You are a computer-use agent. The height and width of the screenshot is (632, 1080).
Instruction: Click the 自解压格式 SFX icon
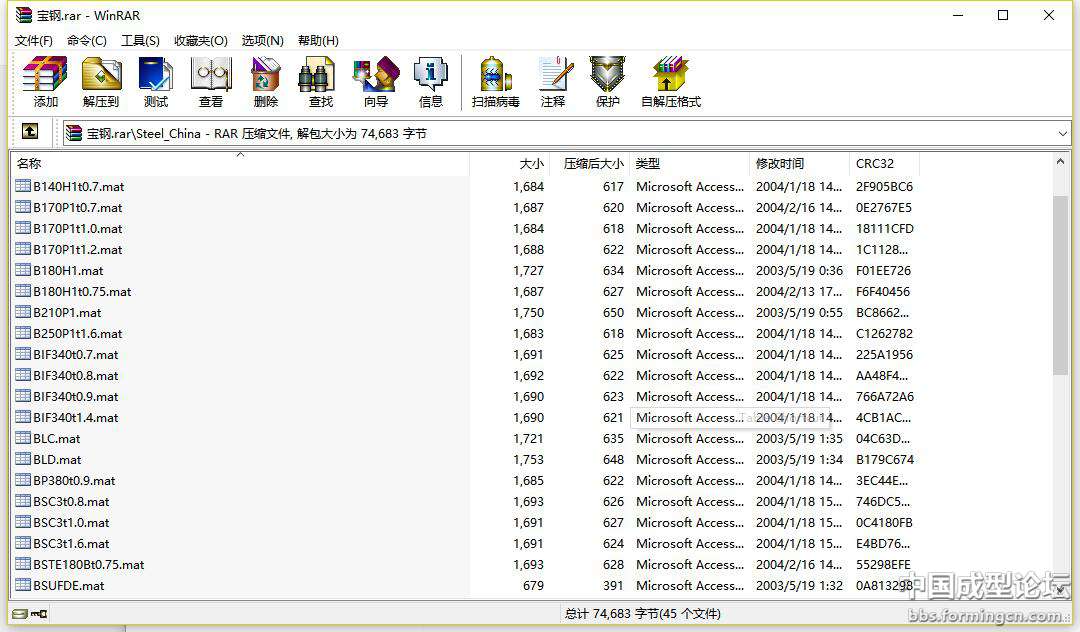tap(670, 82)
